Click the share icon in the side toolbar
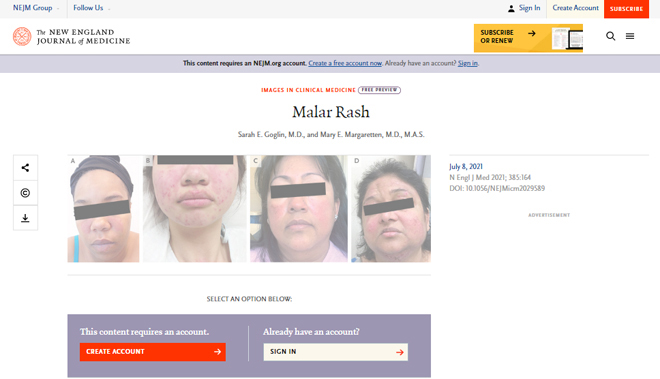Image resolution: width=660 pixels, height=379 pixels. [25, 168]
